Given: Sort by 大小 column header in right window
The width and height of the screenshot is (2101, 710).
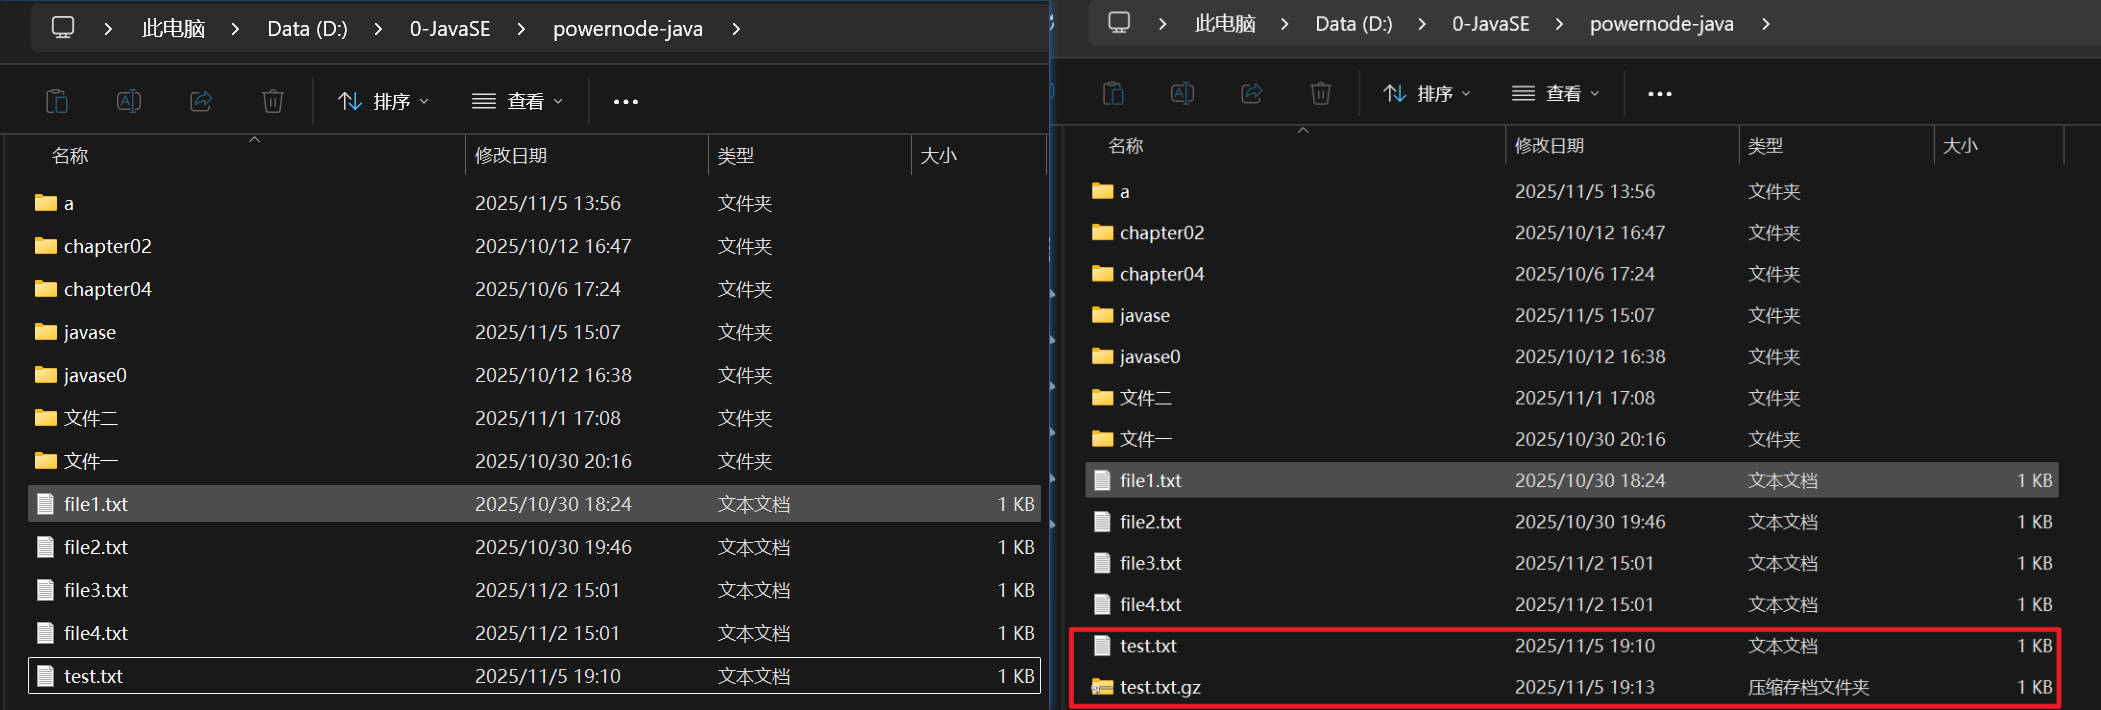Looking at the screenshot, I should [1960, 145].
